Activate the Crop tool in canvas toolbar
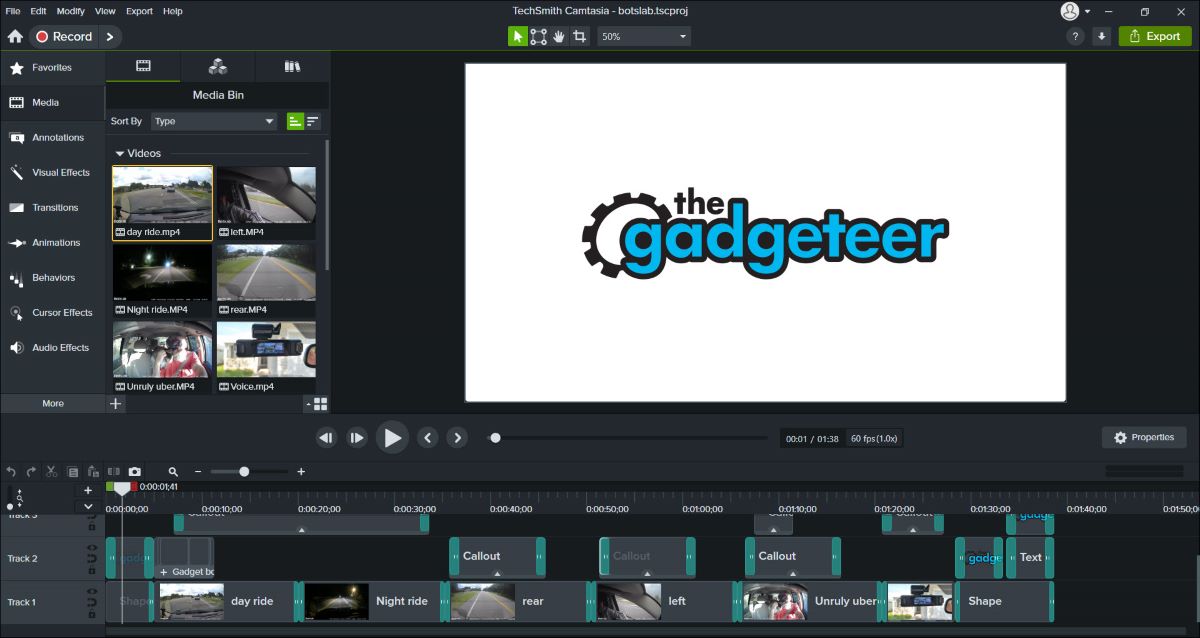Viewport: 1200px width, 638px height. pos(579,36)
